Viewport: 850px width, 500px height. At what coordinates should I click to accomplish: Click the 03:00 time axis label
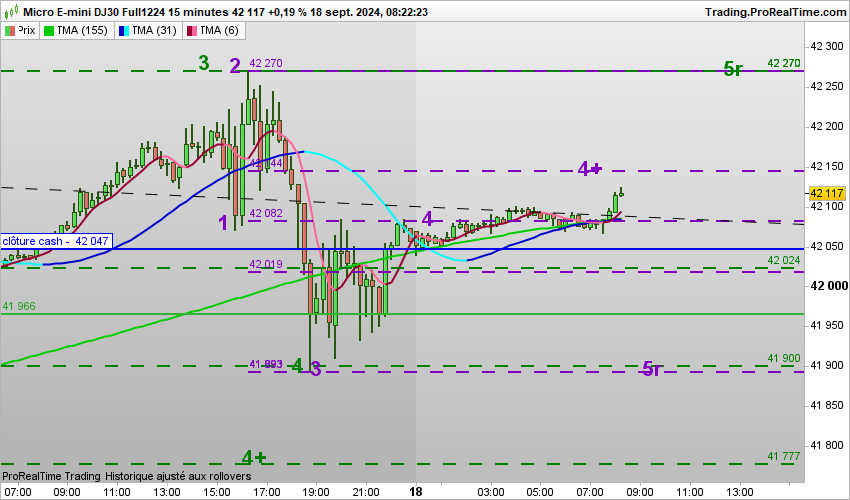pos(491,492)
